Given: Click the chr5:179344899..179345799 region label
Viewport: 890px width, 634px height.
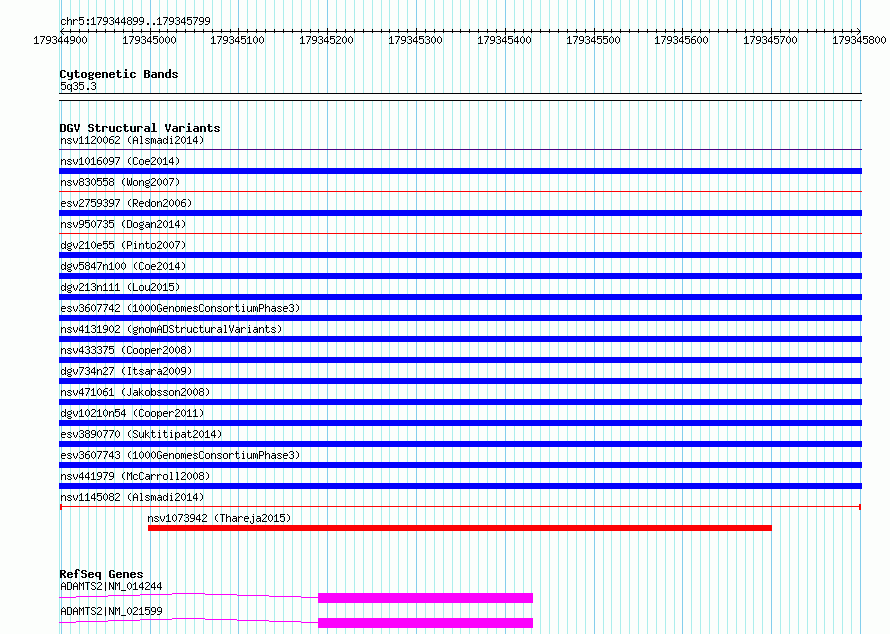Looking at the screenshot, I should 135,21.
